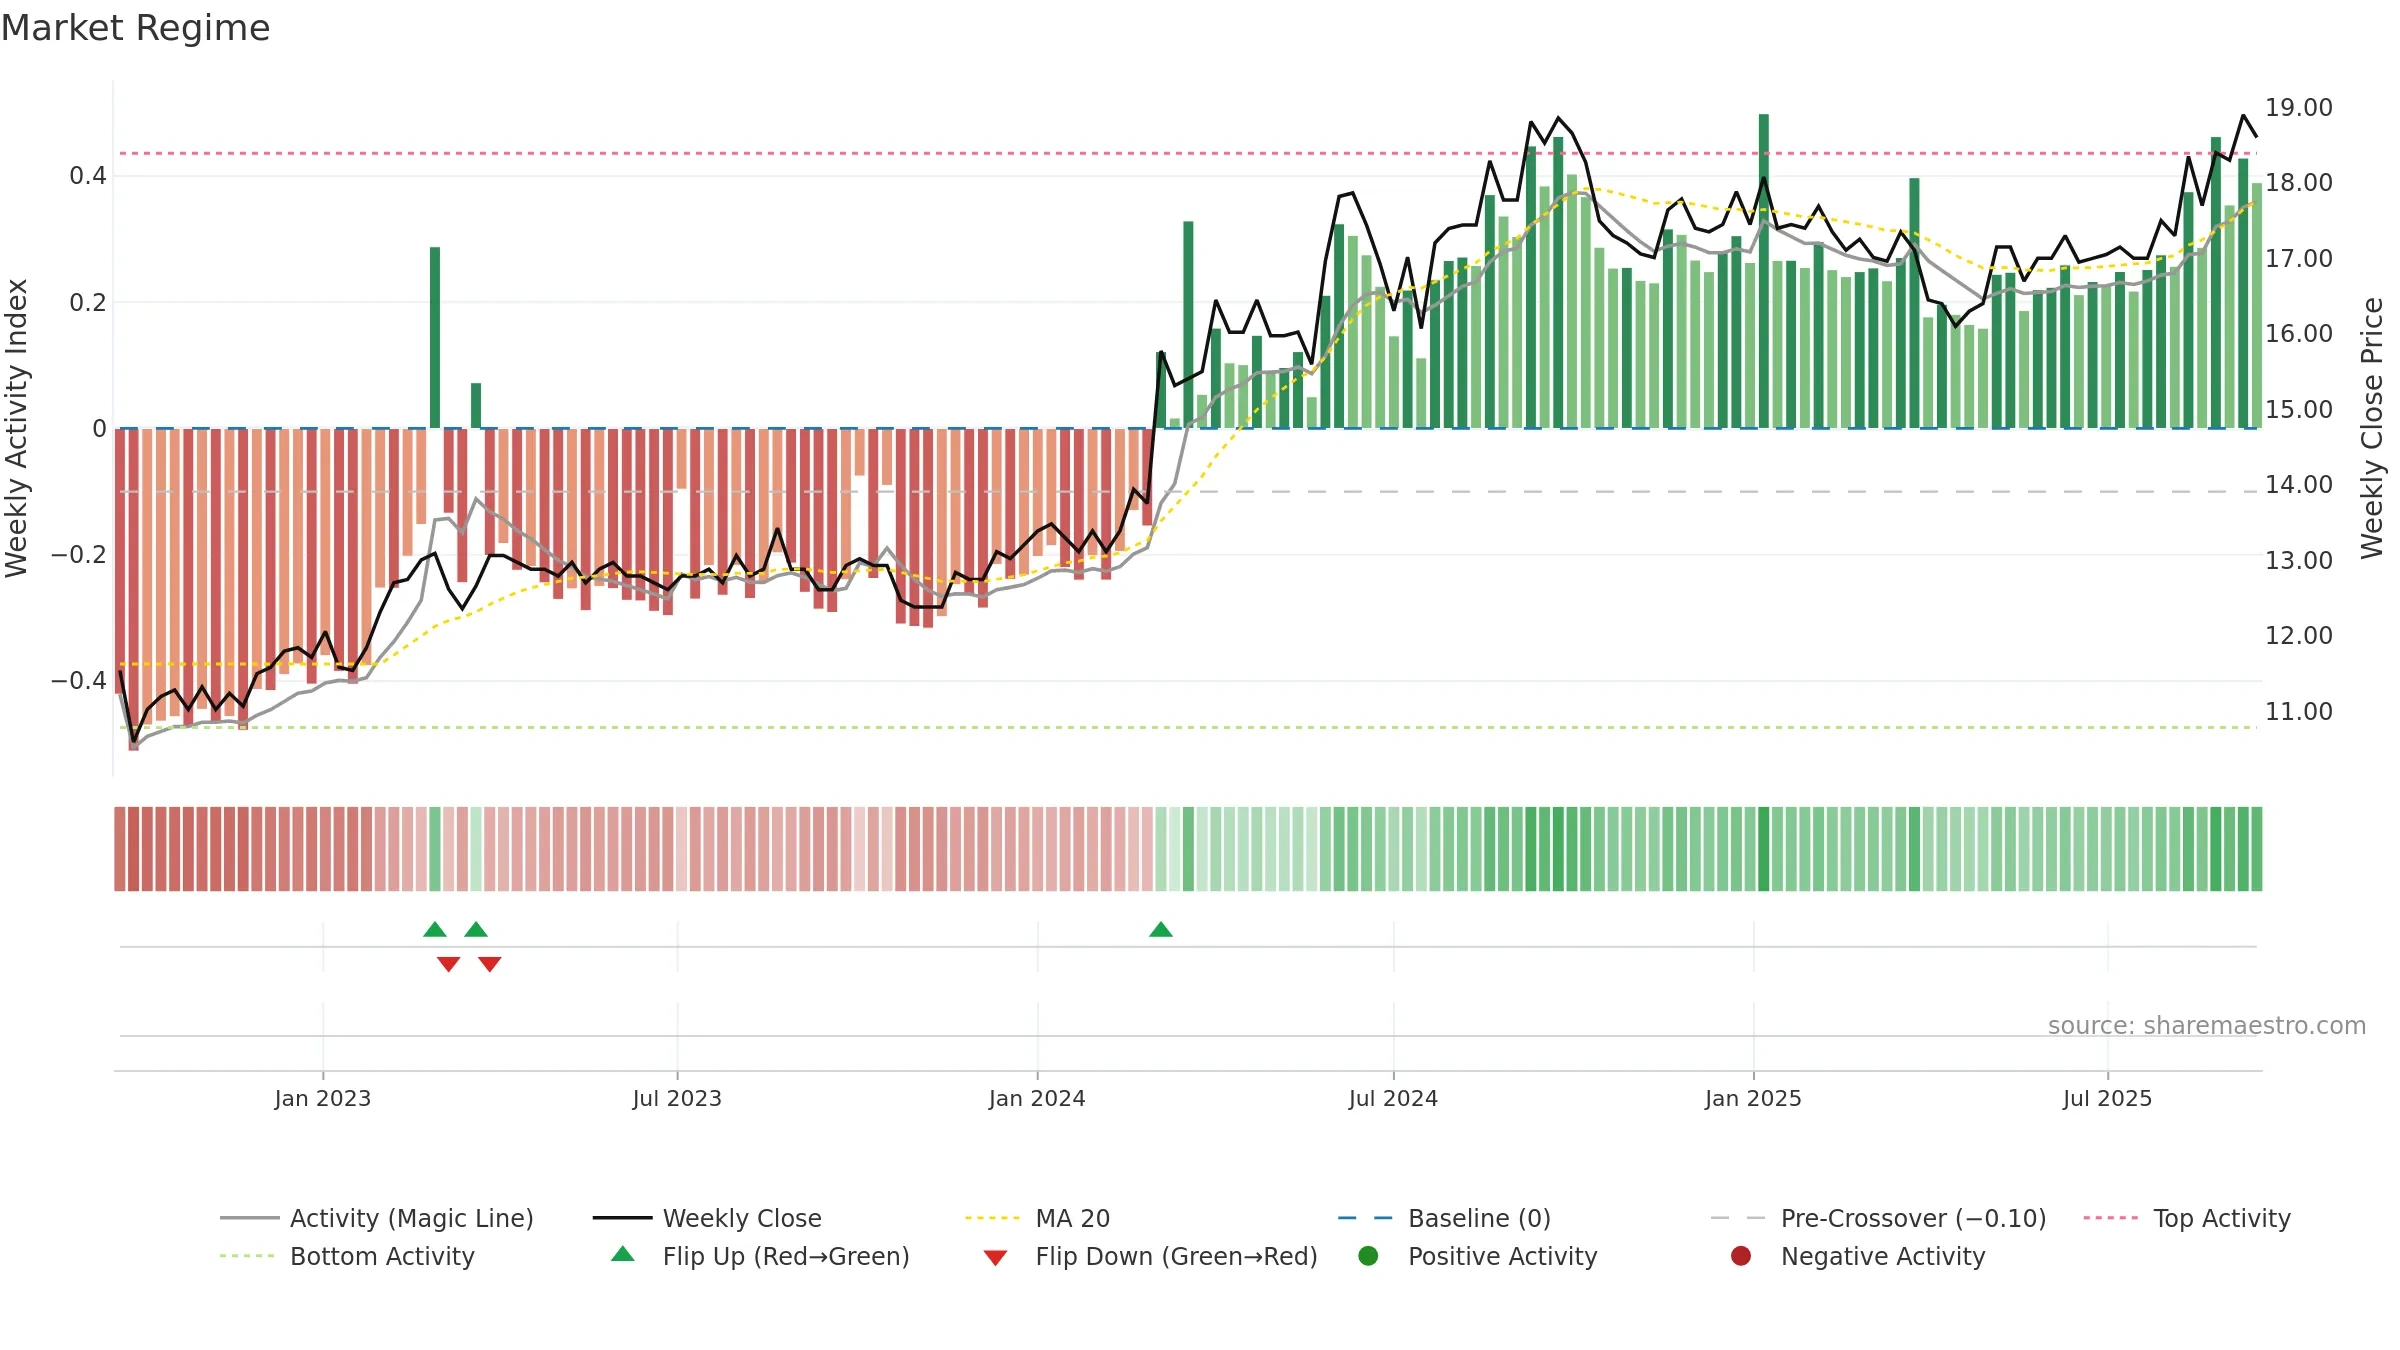Click the tallest green bar near Jan 2025
Viewport: 2400px width, 1350px height.
pyautogui.click(x=1764, y=271)
